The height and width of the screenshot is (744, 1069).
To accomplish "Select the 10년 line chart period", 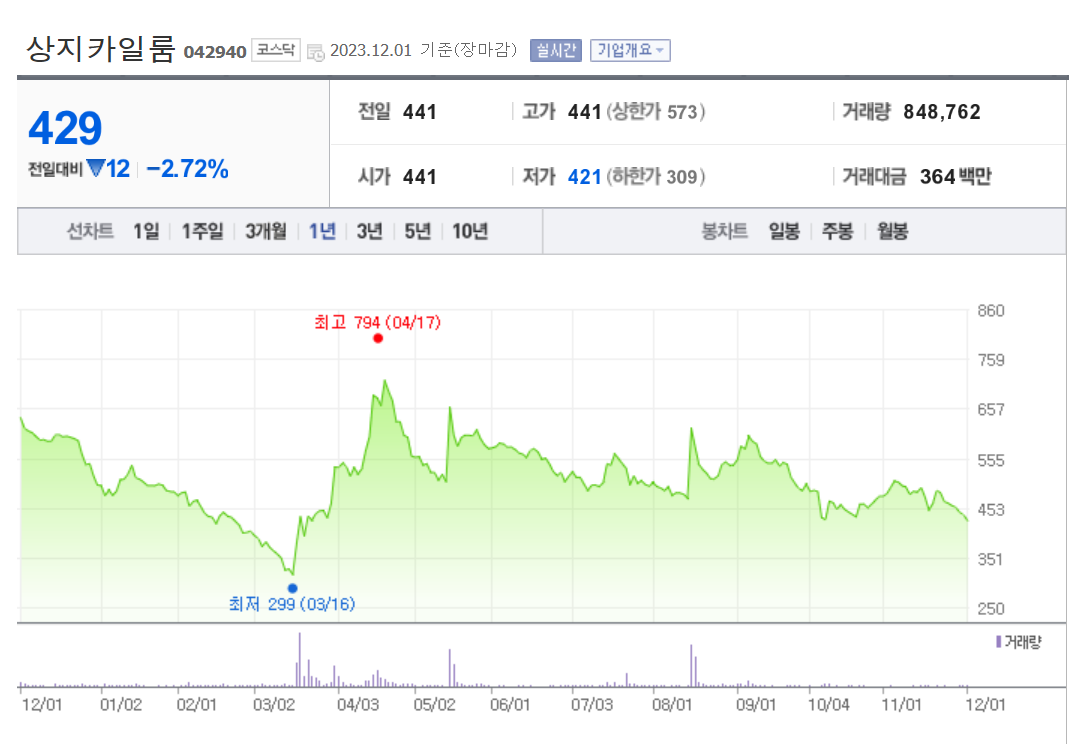I will tap(470, 231).
